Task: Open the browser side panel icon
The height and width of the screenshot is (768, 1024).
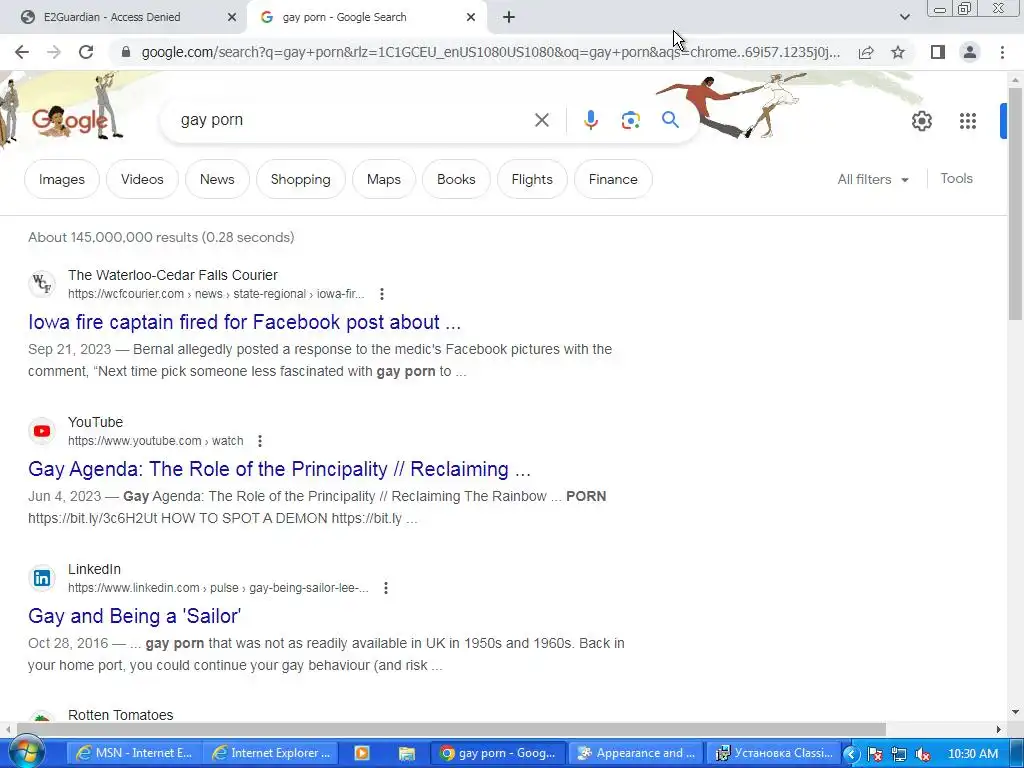Action: 938,52
